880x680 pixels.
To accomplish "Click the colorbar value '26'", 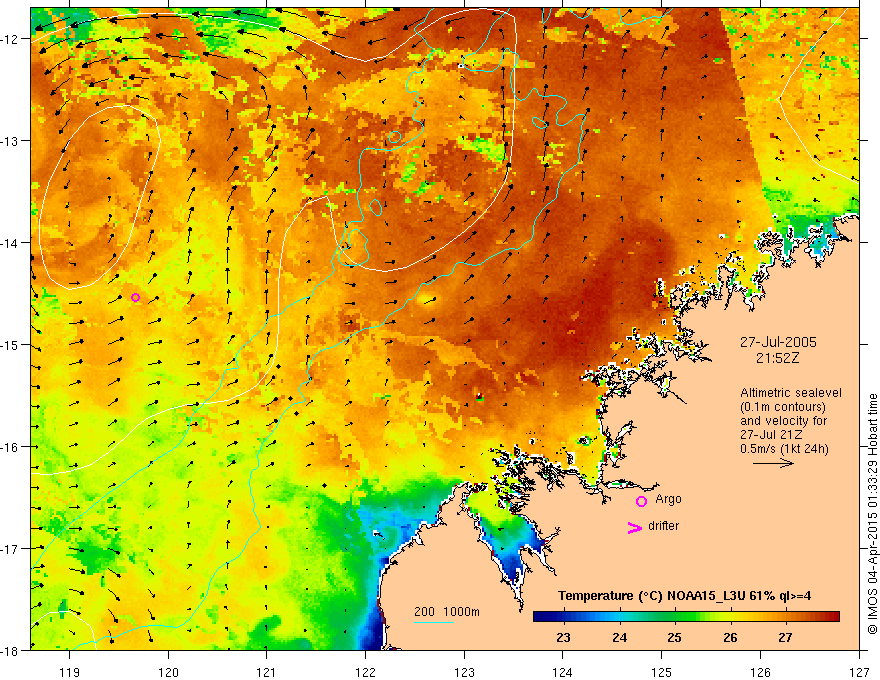I will coord(730,638).
